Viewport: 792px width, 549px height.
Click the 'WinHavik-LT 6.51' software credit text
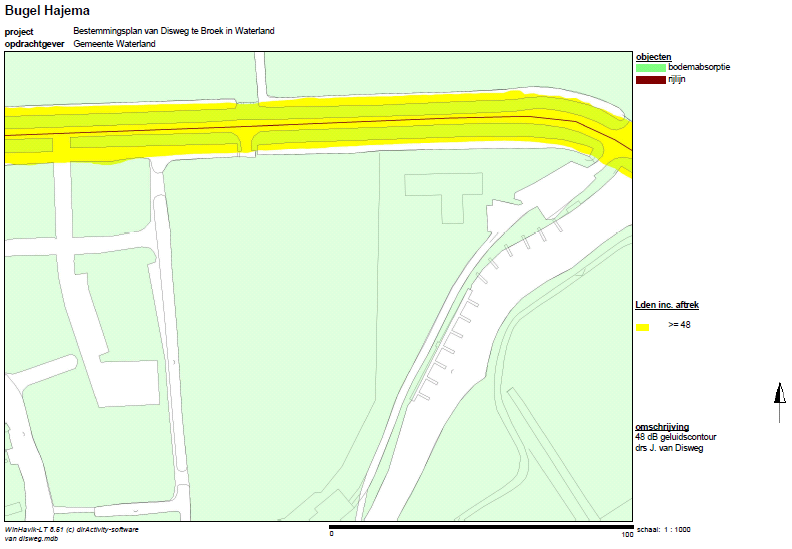[71, 530]
